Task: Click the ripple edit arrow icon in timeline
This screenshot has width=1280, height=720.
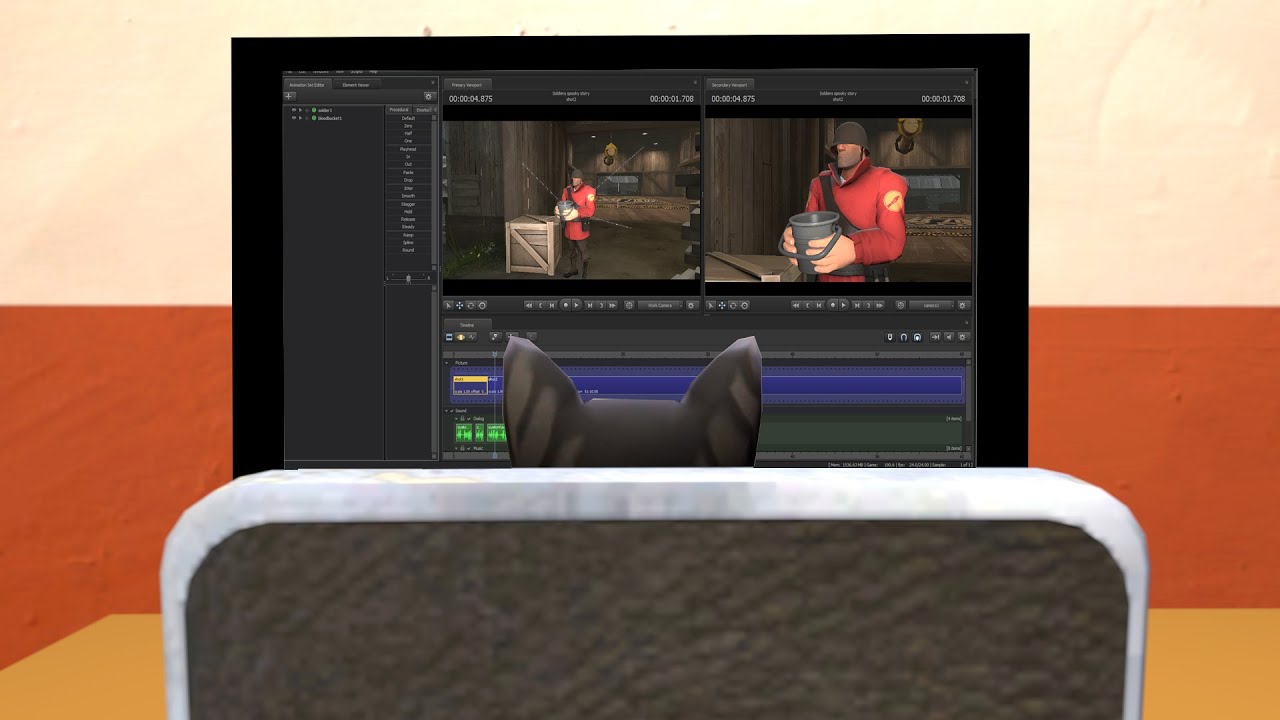Action: coord(935,337)
